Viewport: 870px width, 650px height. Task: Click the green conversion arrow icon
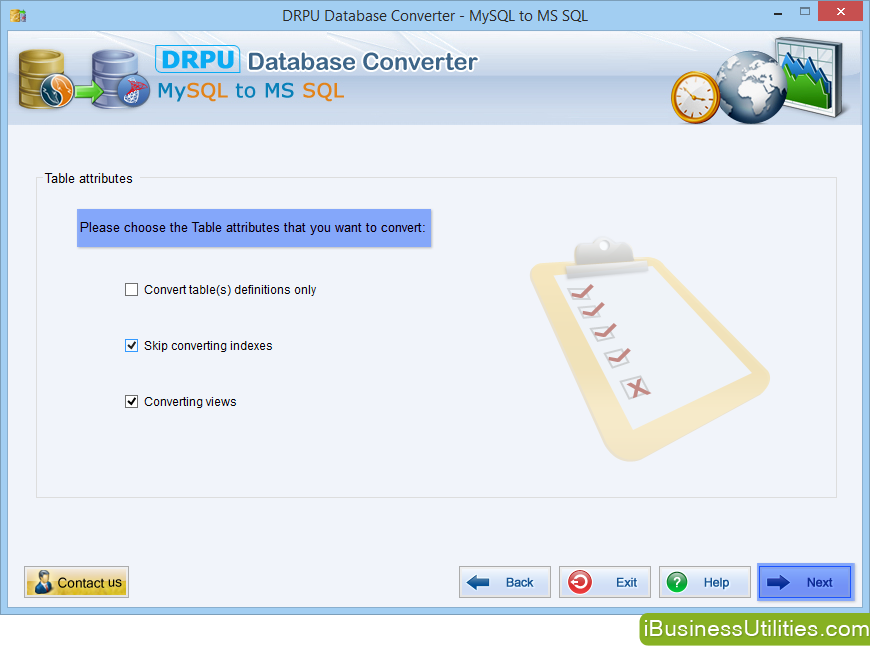tap(89, 92)
